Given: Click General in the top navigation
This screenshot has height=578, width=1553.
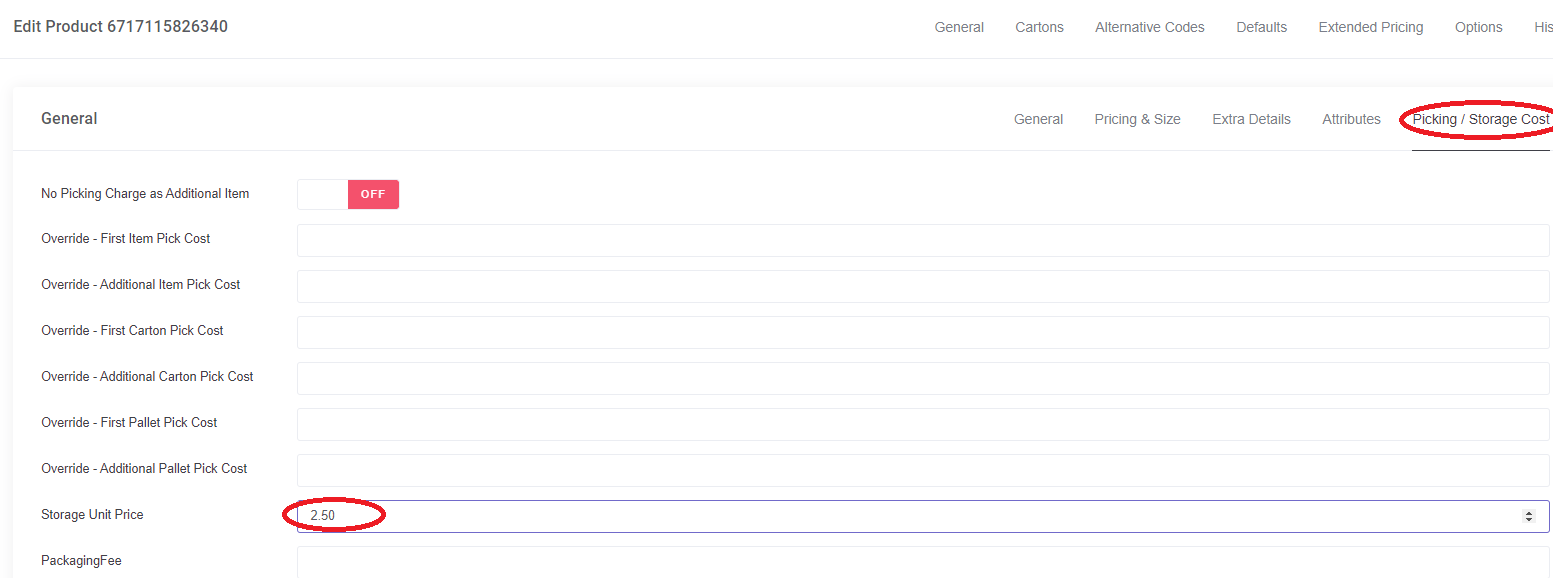Looking at the screenshot, I should [959, 27].
